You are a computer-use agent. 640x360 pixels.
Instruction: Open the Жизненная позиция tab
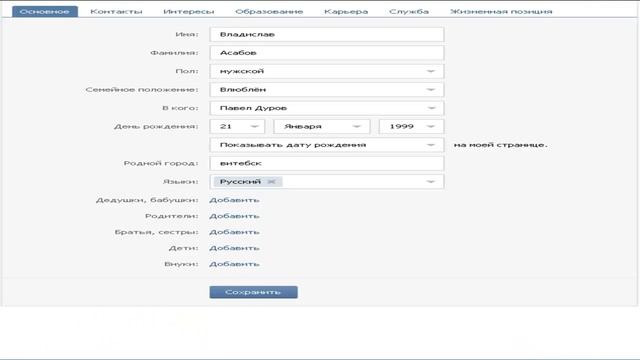pos(501,11)
